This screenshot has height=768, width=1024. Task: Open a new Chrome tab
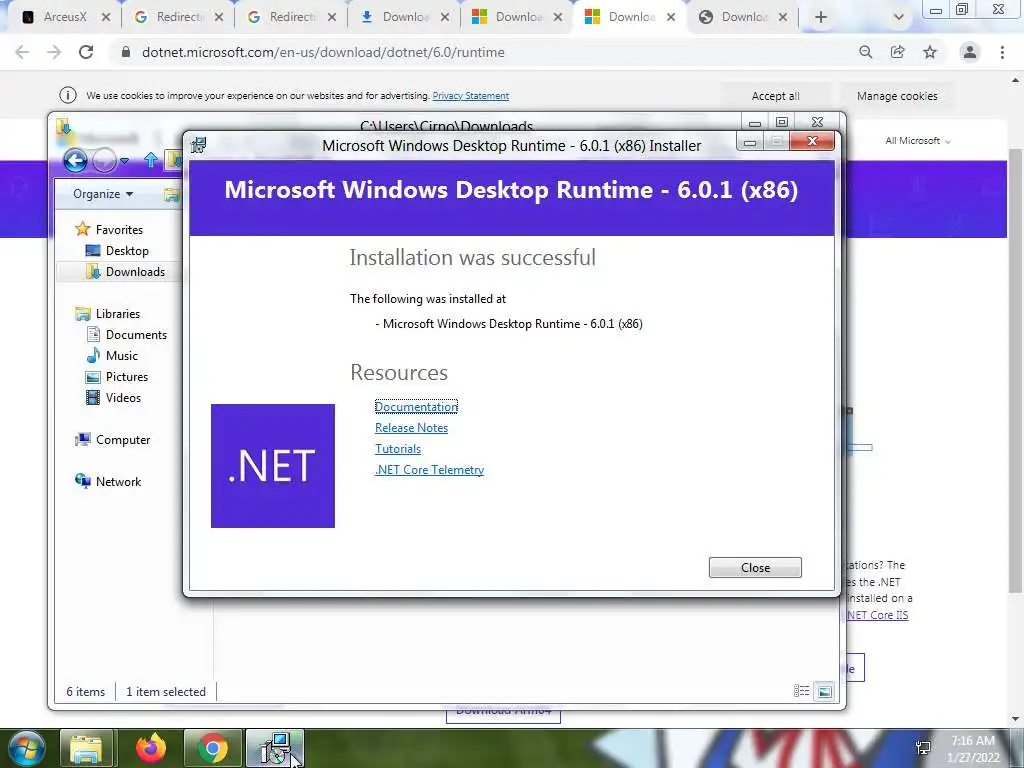click(x=821, y=18)
